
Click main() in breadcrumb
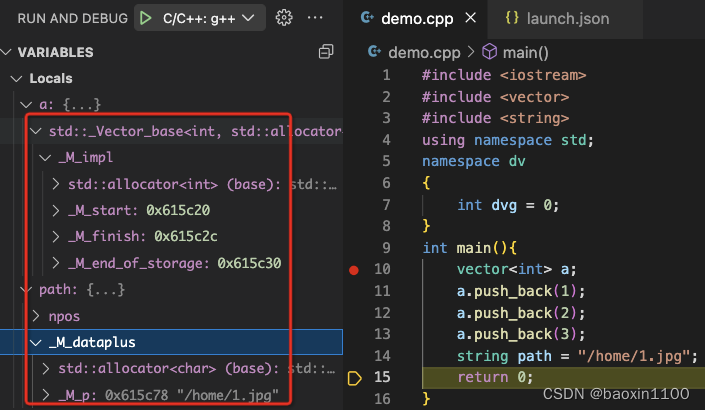point(525,53)
